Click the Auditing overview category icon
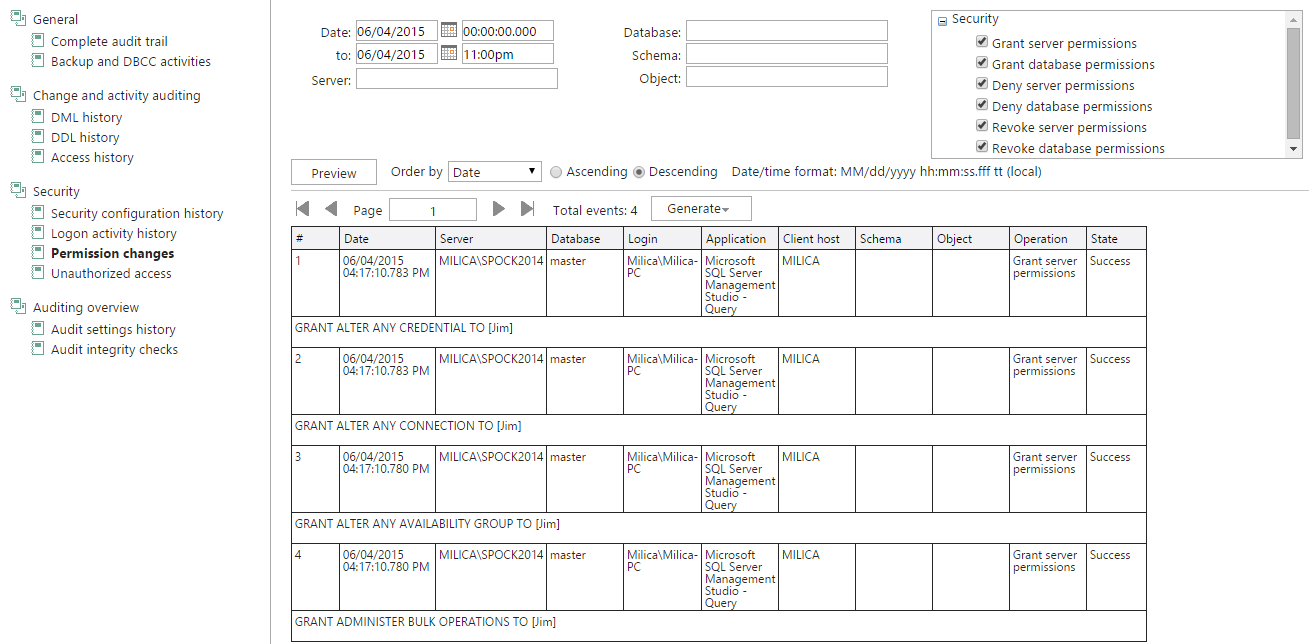1309x644 pixels. [x=18, y=307]
